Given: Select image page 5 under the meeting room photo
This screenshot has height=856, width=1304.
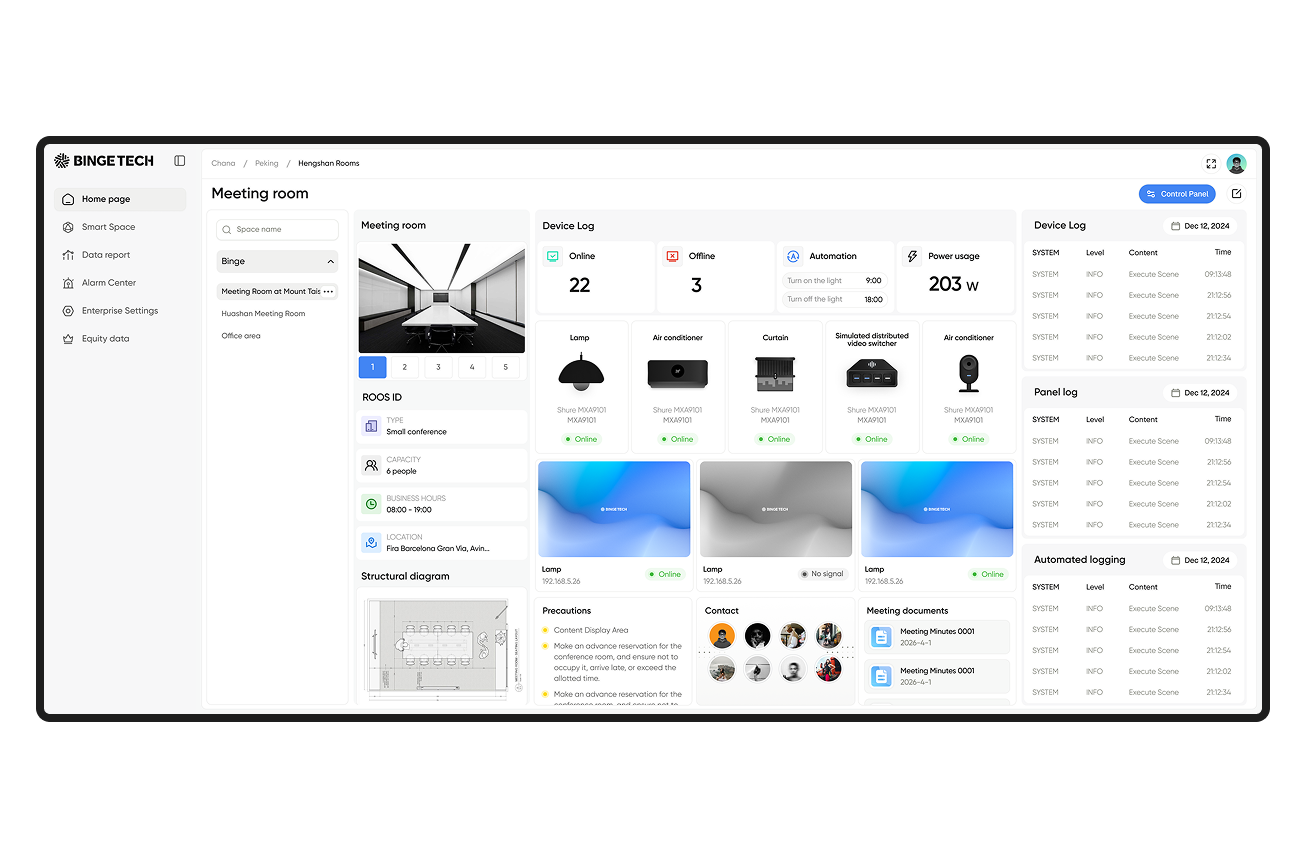Looking at the screenshot, I should click(x=505, y=367).
